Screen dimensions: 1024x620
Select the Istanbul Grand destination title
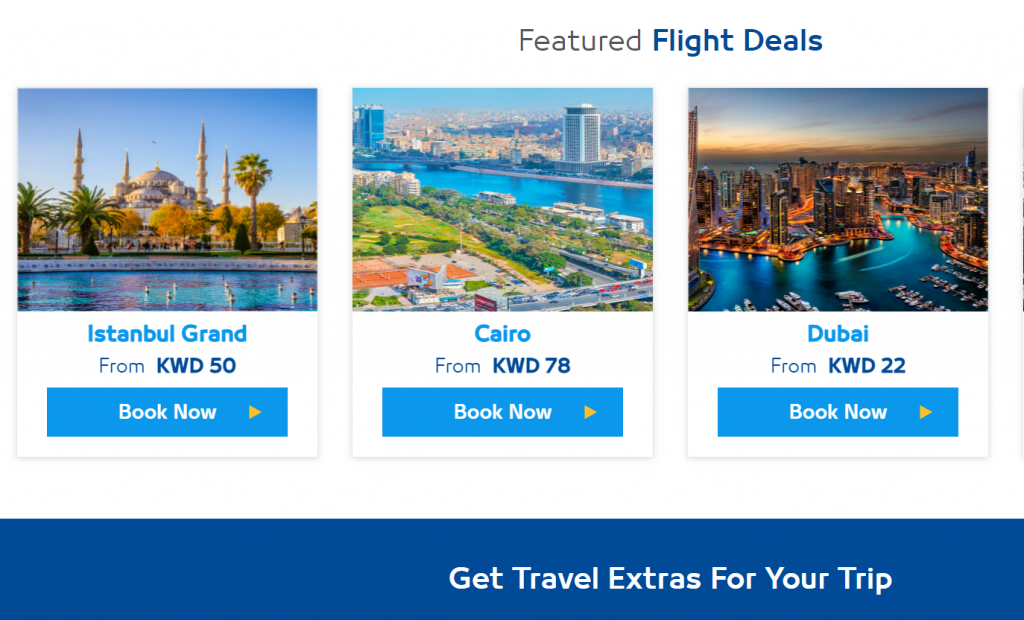(x=167, y=334)
